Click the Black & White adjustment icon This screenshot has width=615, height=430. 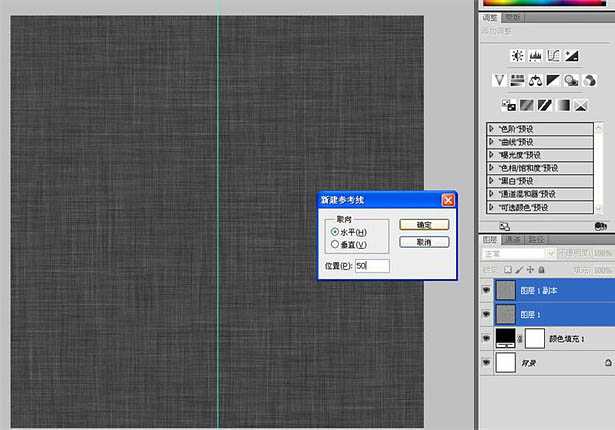coord(552,80)
